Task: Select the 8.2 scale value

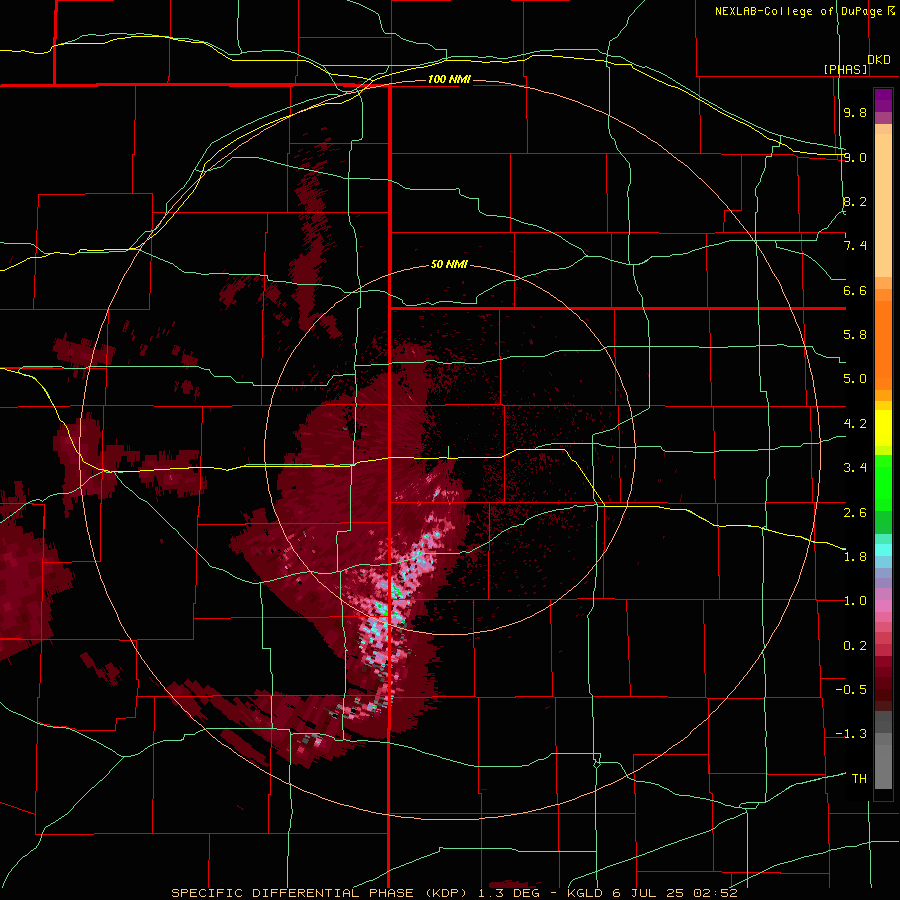Action: point(855,201)
